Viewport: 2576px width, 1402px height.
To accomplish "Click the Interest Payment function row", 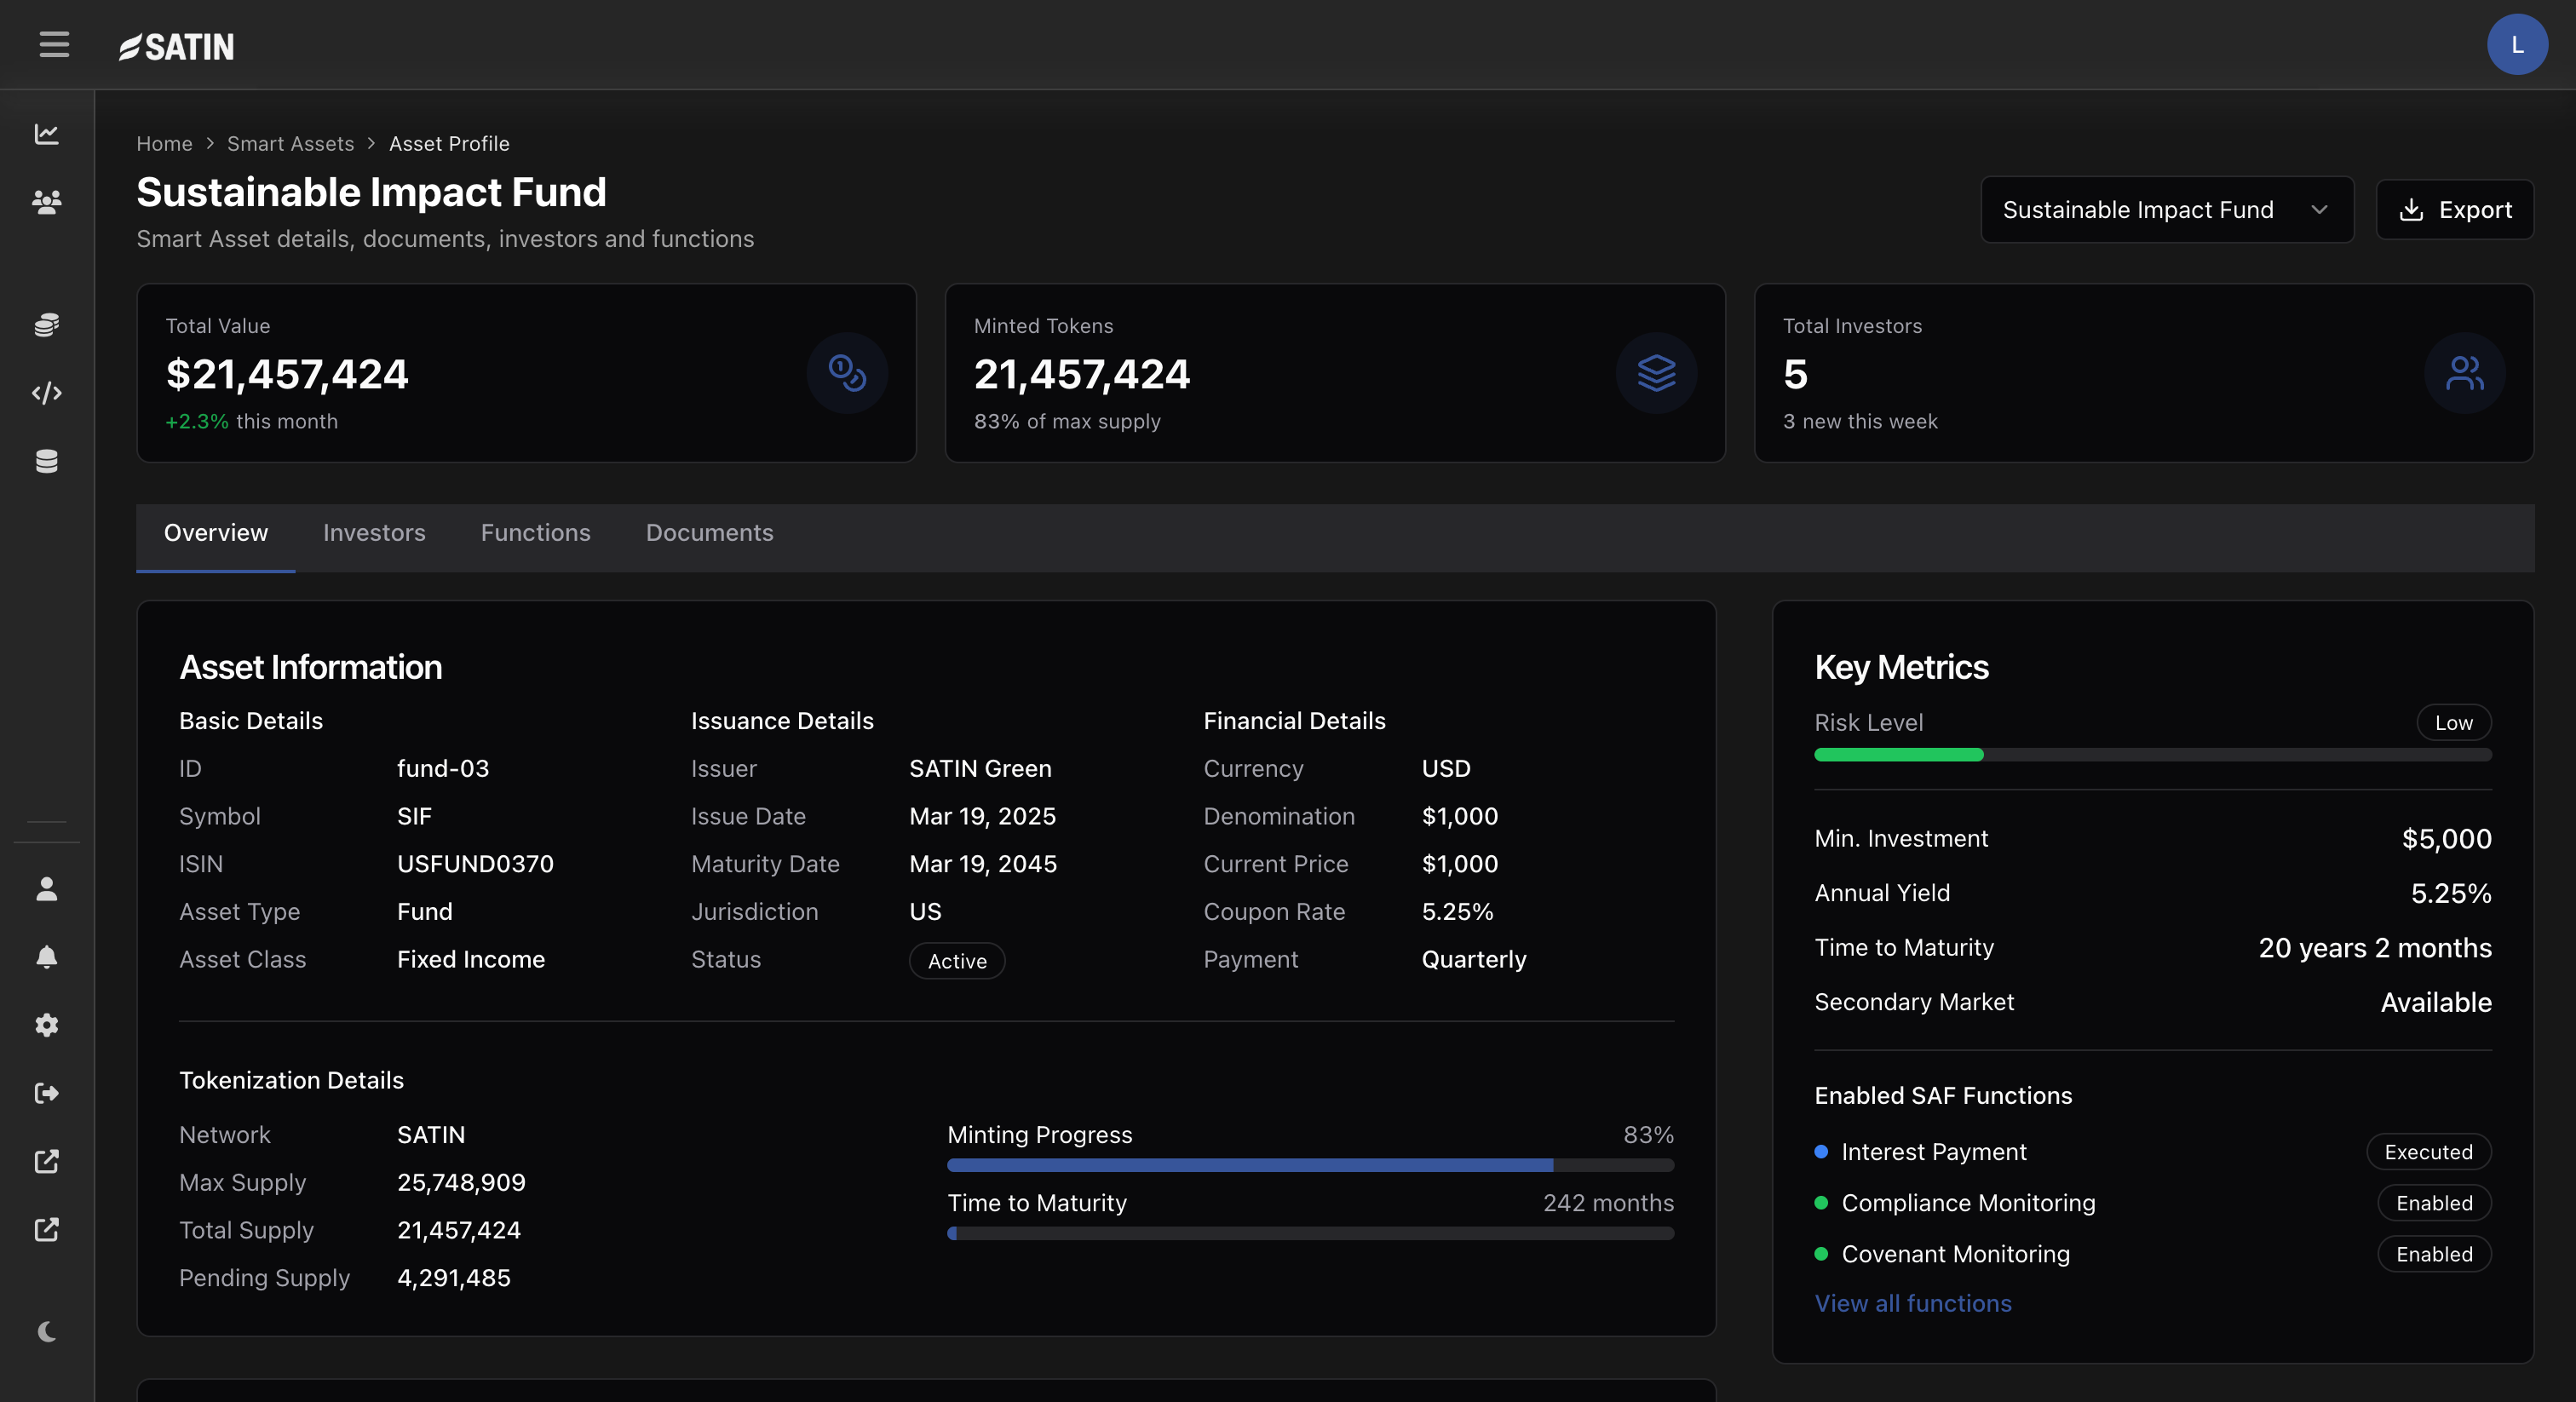I will coord(2152,1152).
